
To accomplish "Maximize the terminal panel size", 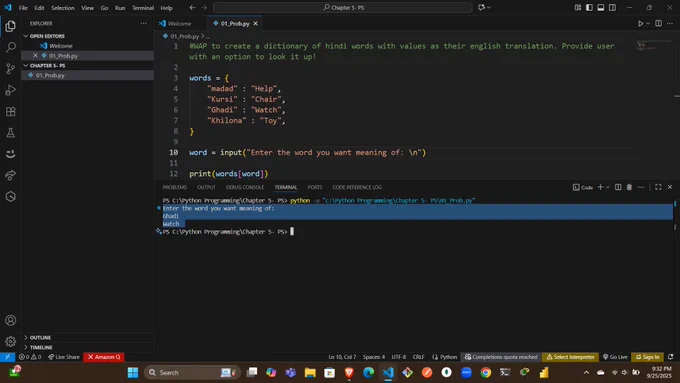I will (658, 187).
